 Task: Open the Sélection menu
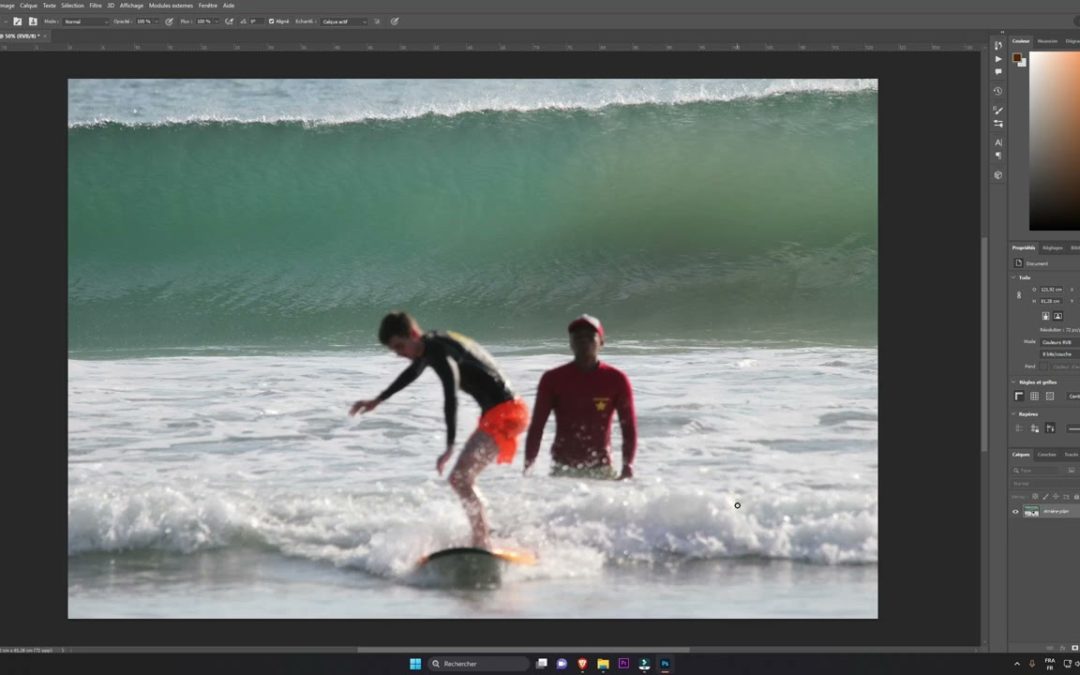72,6
